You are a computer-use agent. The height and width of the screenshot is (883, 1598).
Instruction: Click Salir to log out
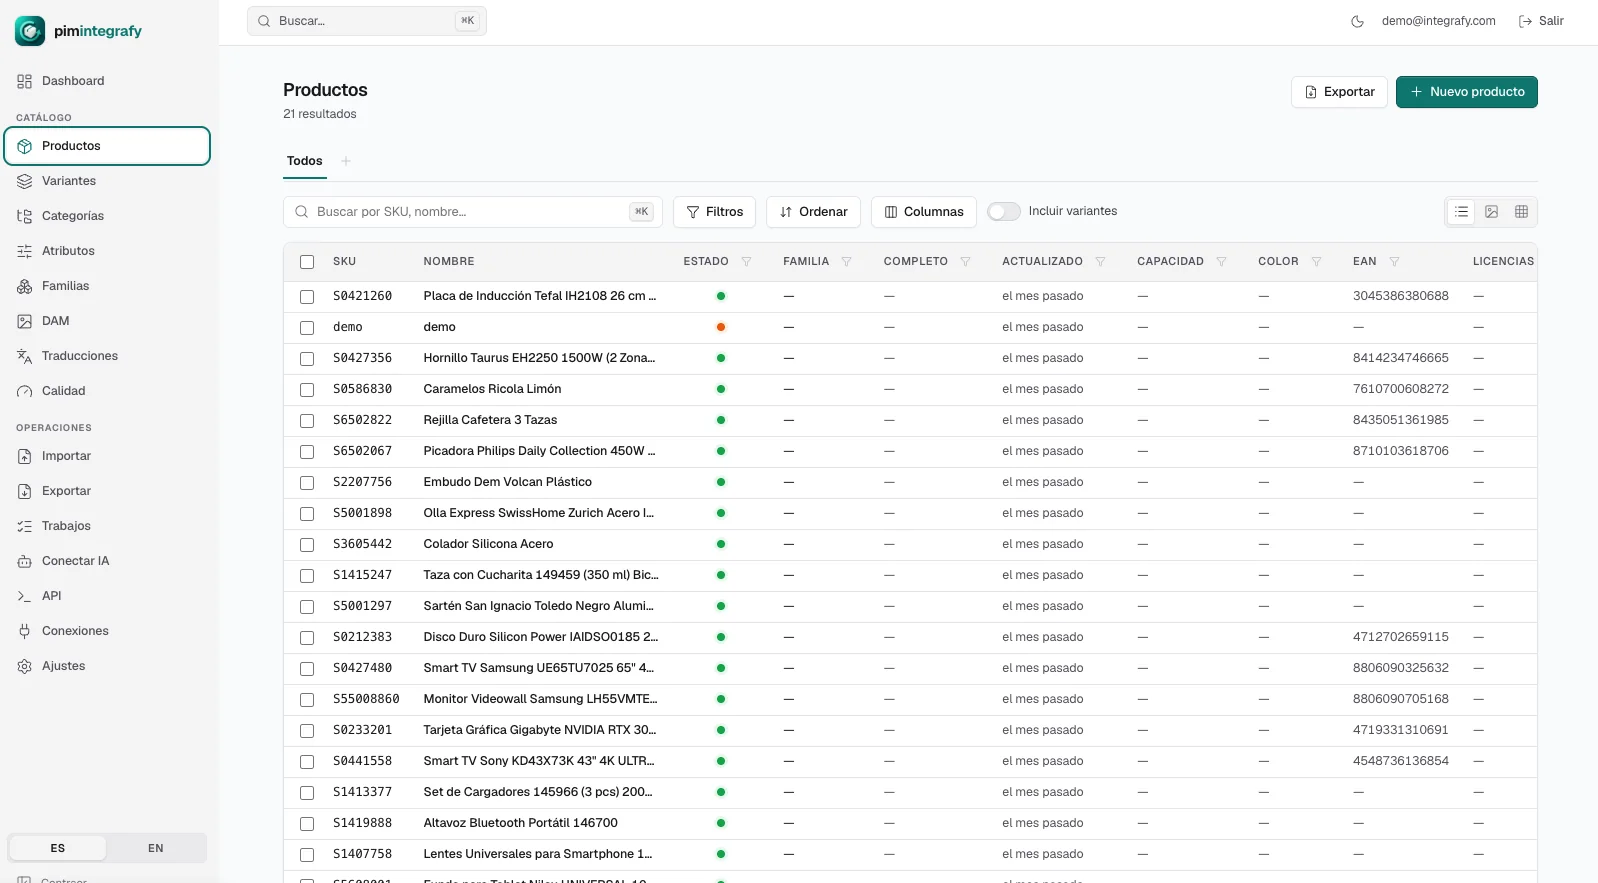point(1541,21)
